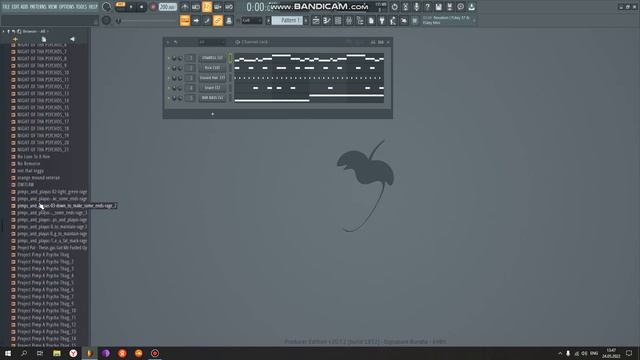Toggle wait for input recording icon
Screen dimensions: 640x360
point(196,7)
